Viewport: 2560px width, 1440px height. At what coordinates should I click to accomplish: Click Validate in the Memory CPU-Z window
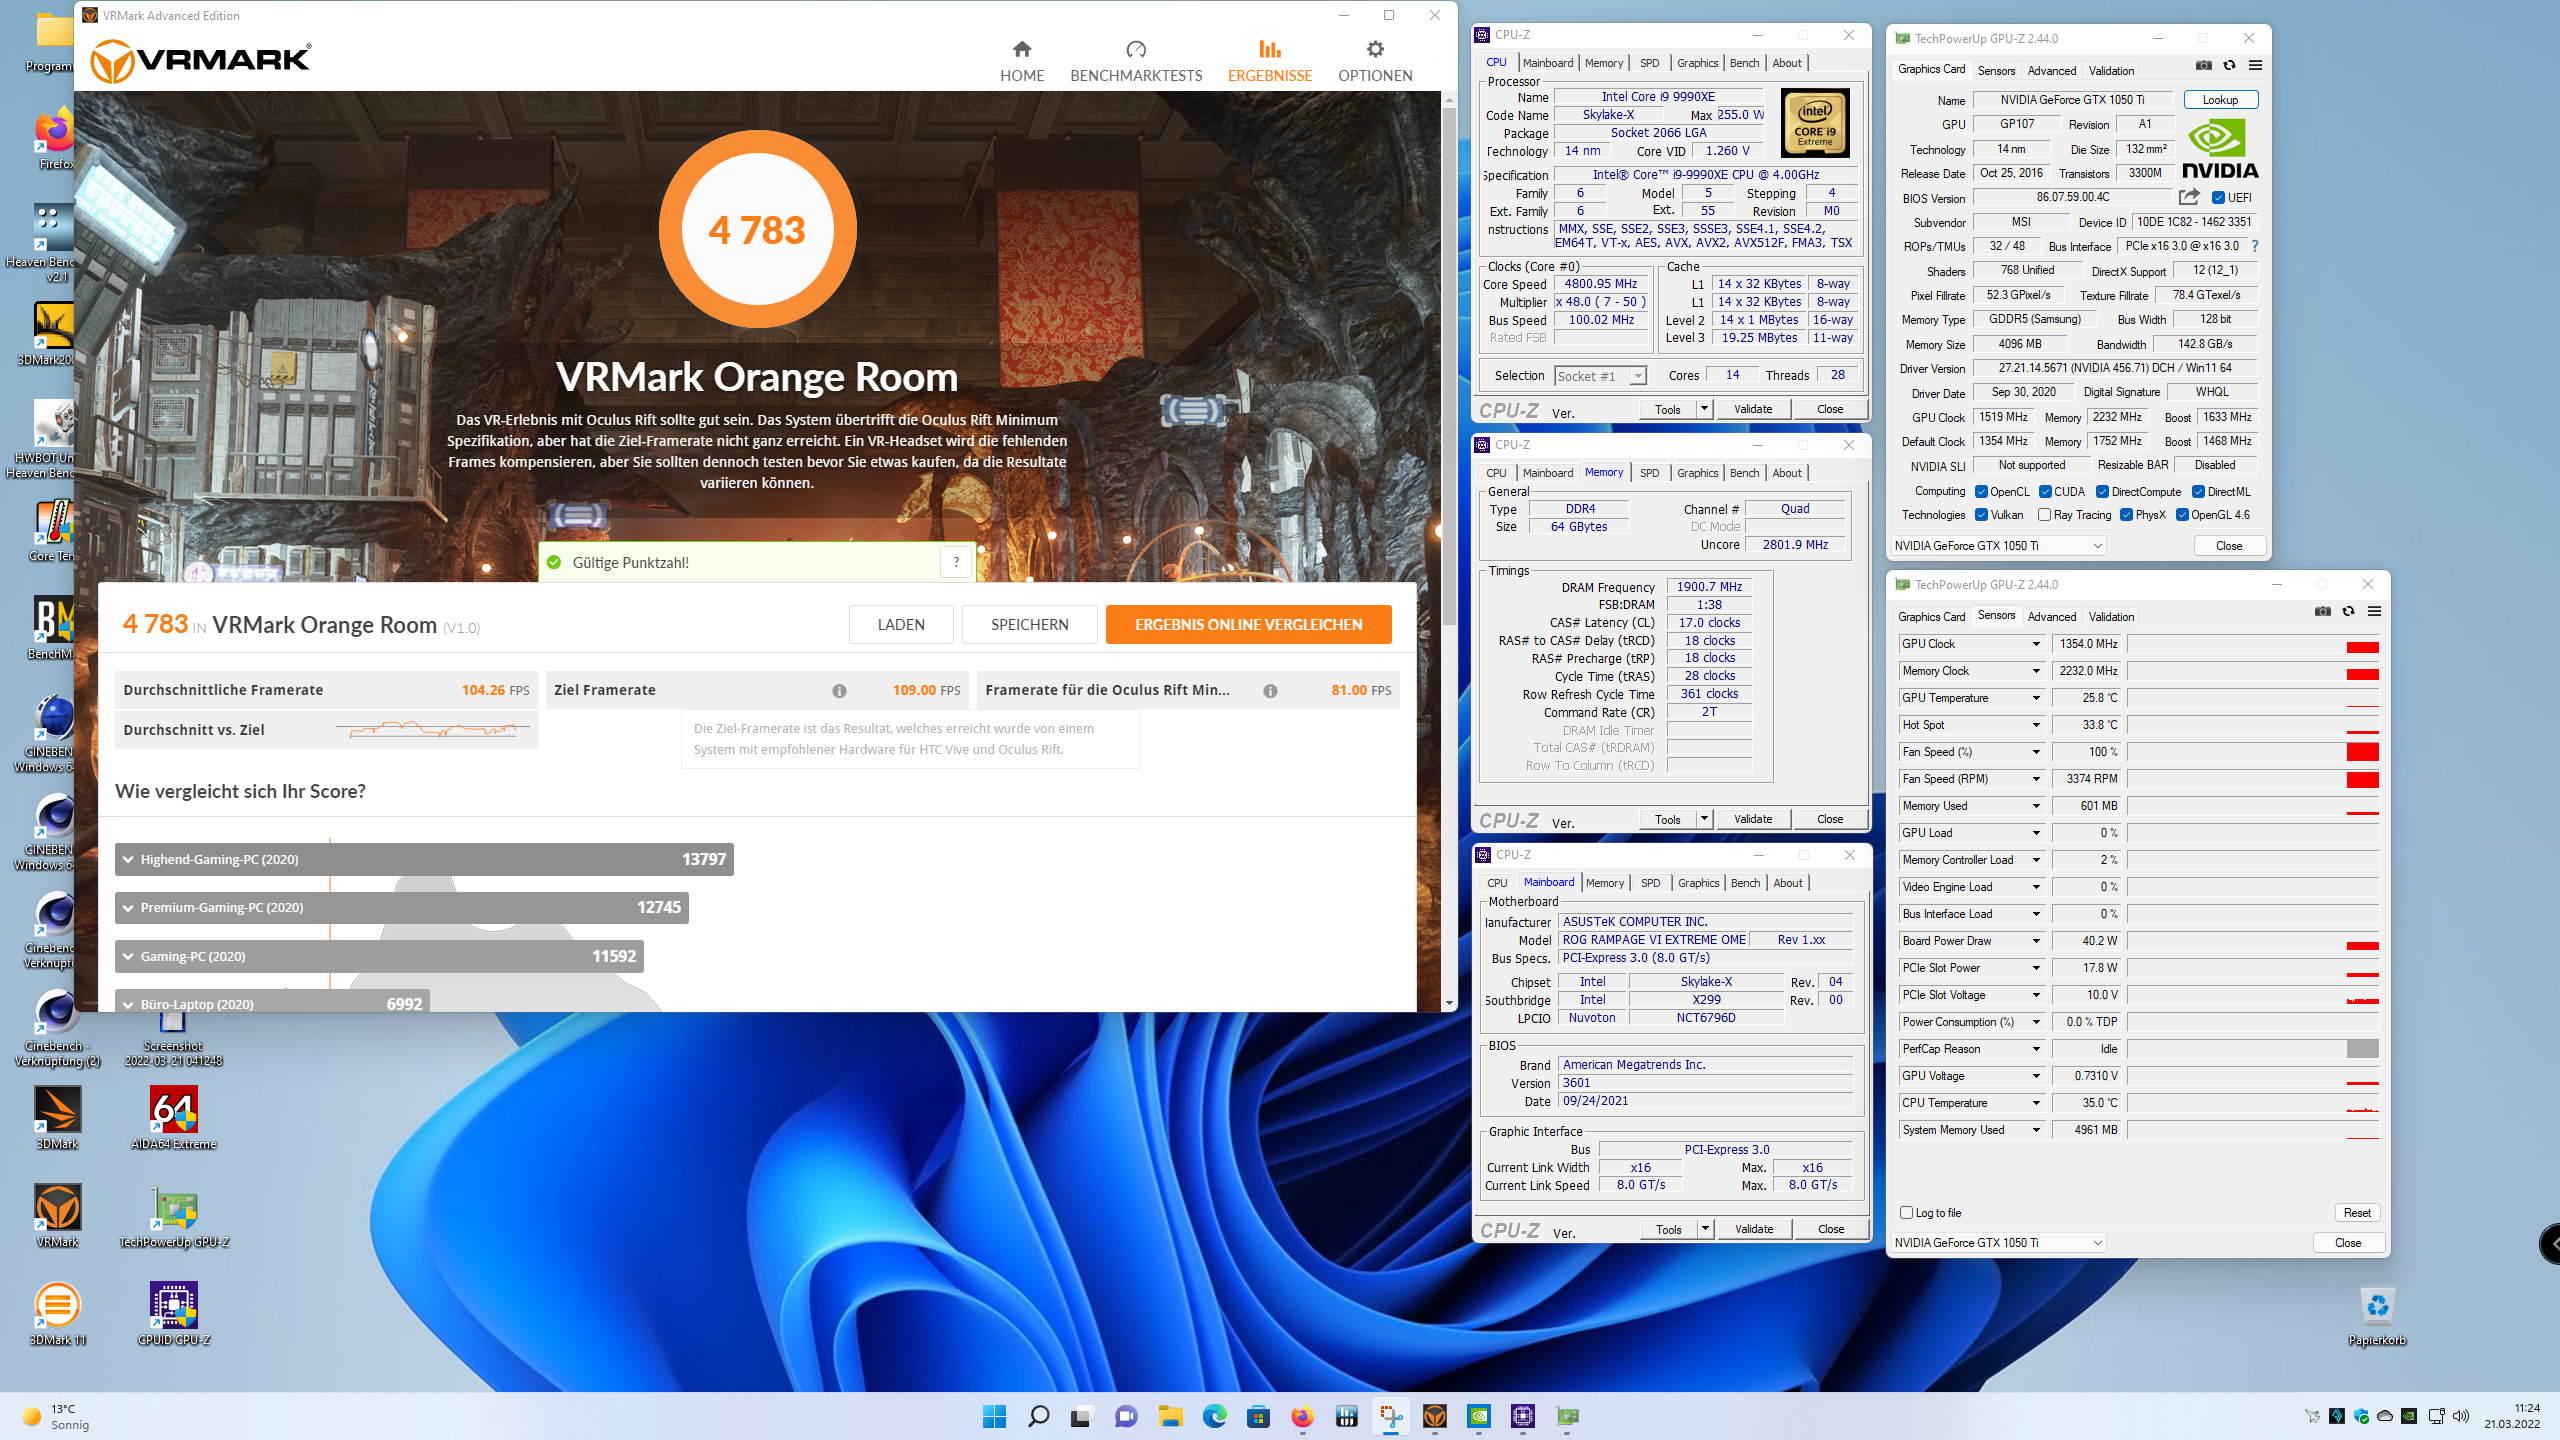1752,819
